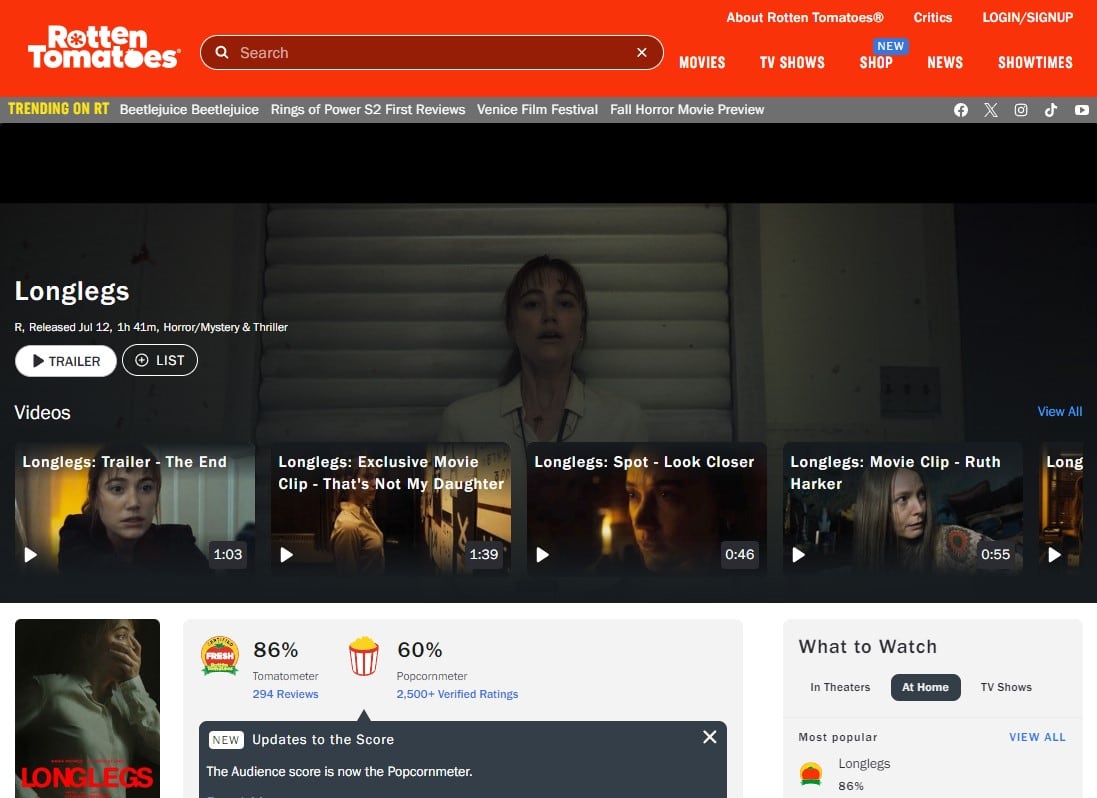This screenshot has height=798, width=1097.
Task: Open the YouTube social icon
Action: pyautogui.click(x=1082, y=110)
